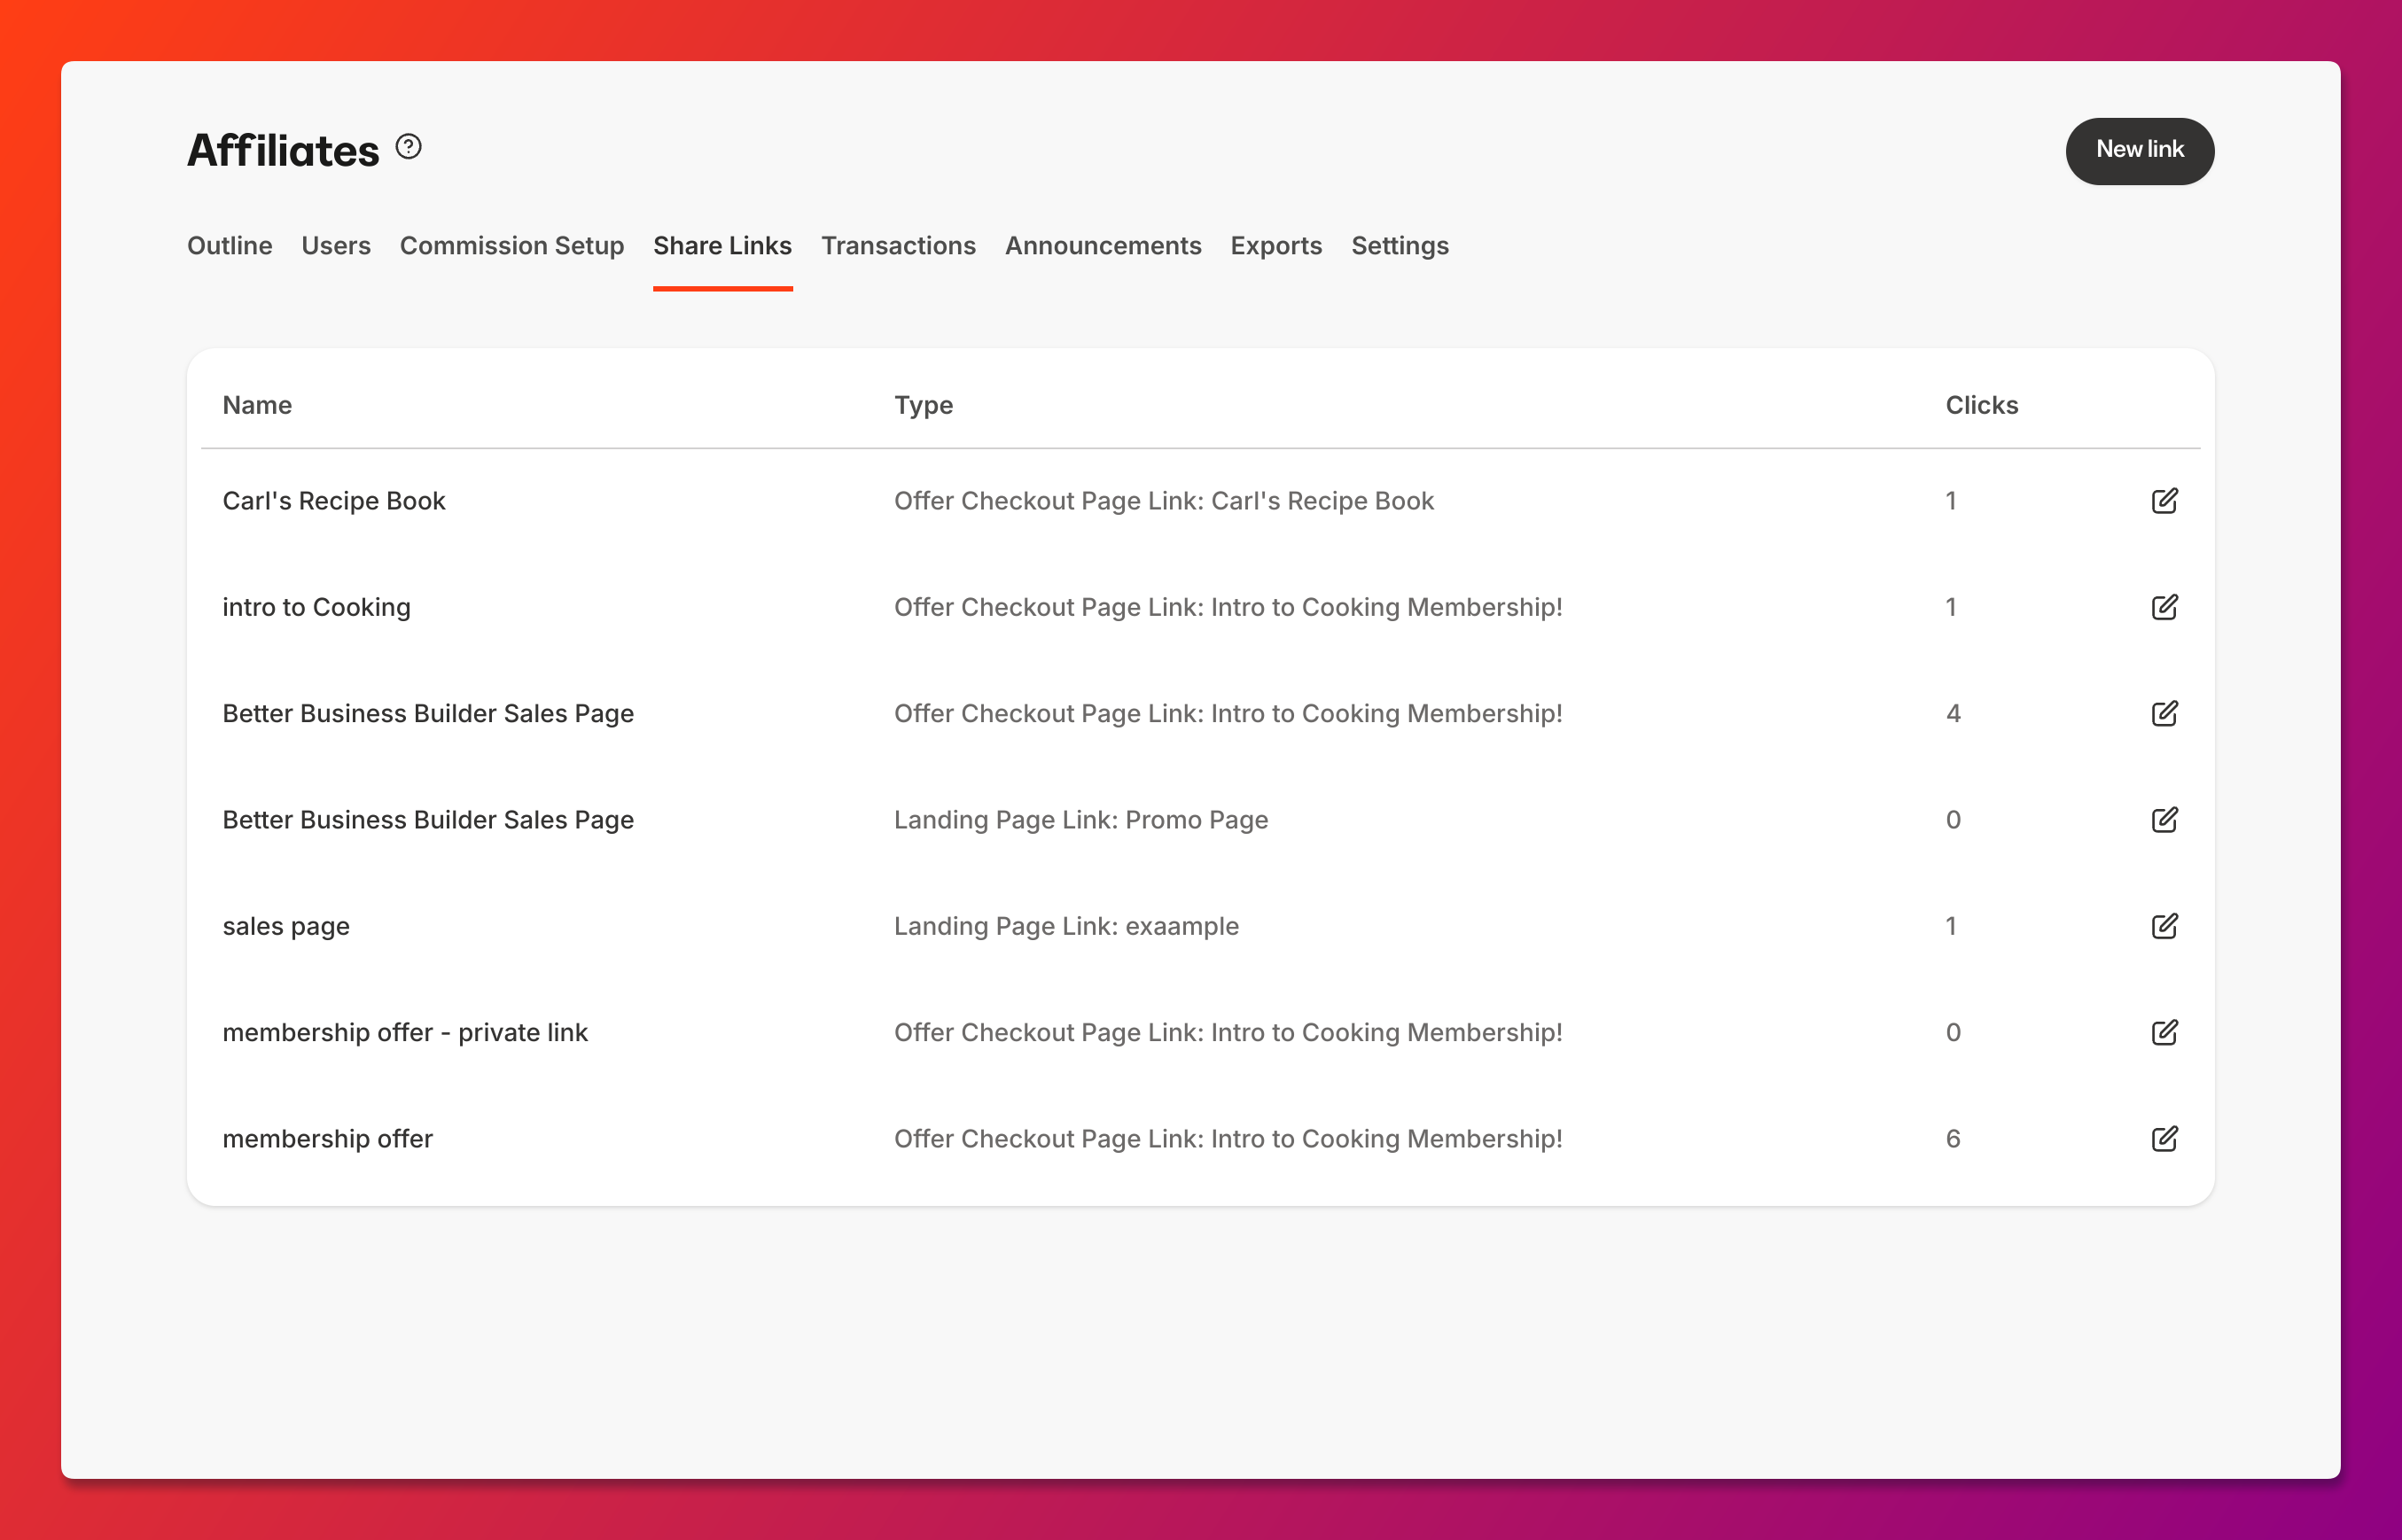This screenshot has width=2402, height=1540.
Task: Click 'Landing Page Link: Promo Page' type
Action: pos(1081,820)
